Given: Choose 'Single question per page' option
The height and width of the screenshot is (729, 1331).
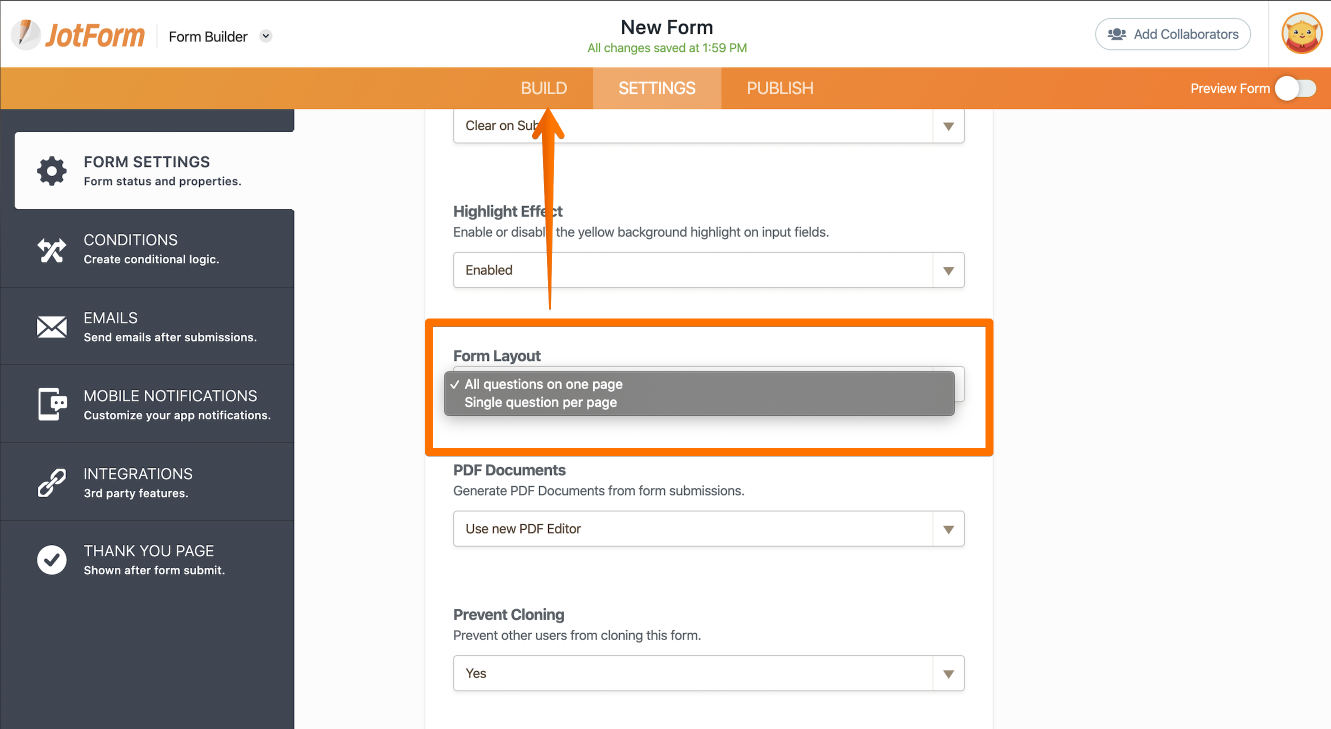Looking at the screenshot, I should pos(540,402).
